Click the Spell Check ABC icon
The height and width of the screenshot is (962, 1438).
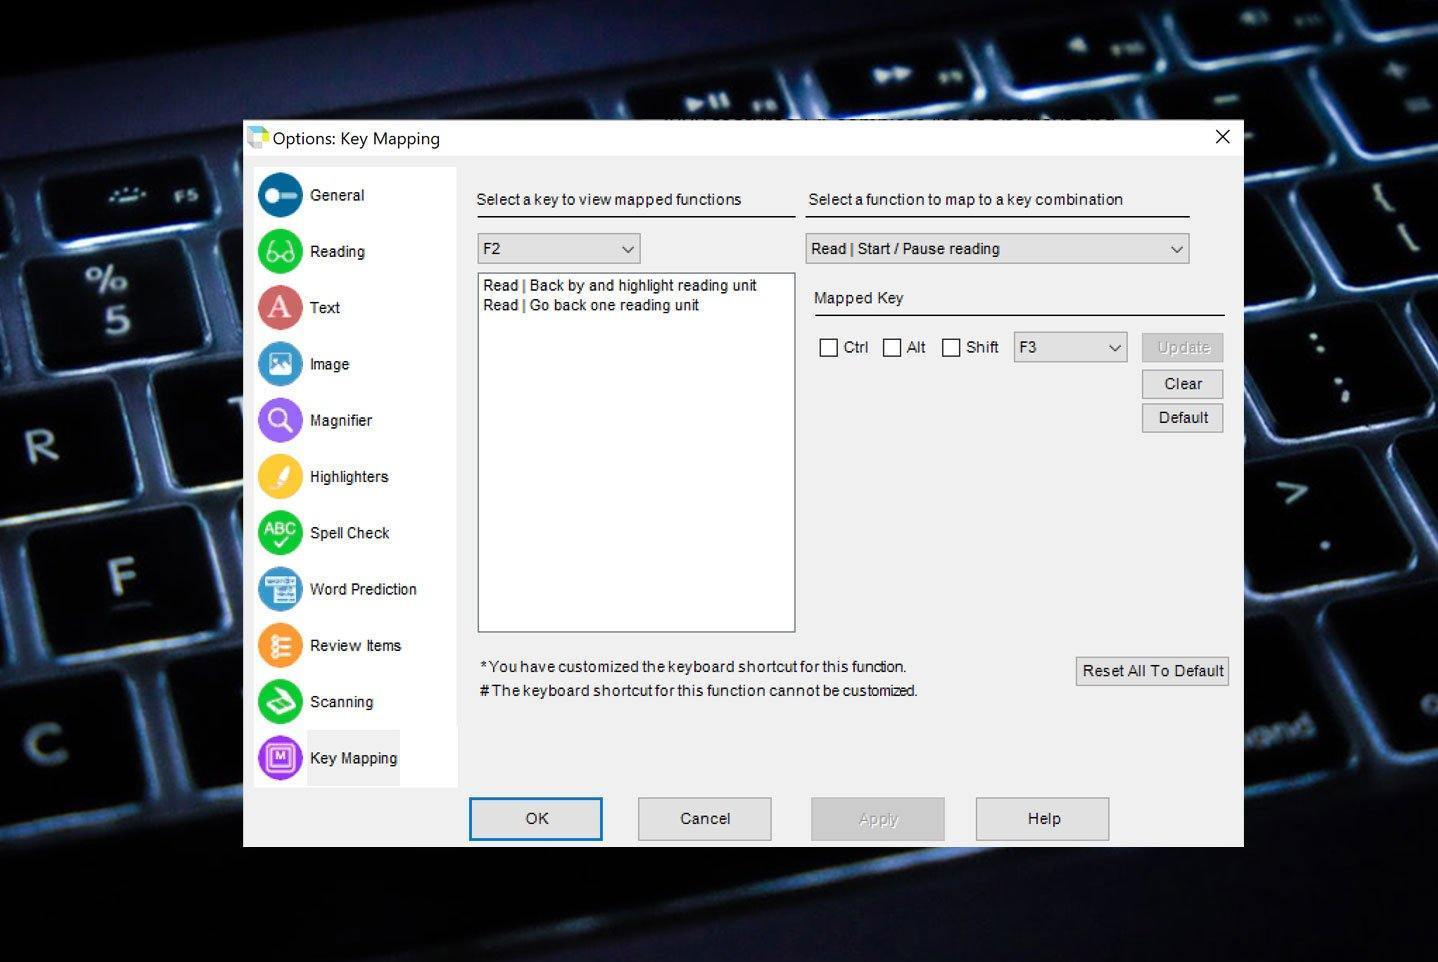(280, 532)
